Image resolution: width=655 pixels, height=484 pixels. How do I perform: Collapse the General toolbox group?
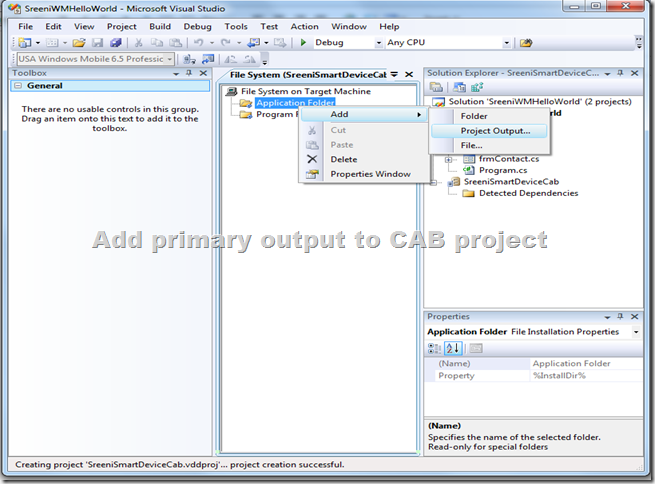click(18, 86)
